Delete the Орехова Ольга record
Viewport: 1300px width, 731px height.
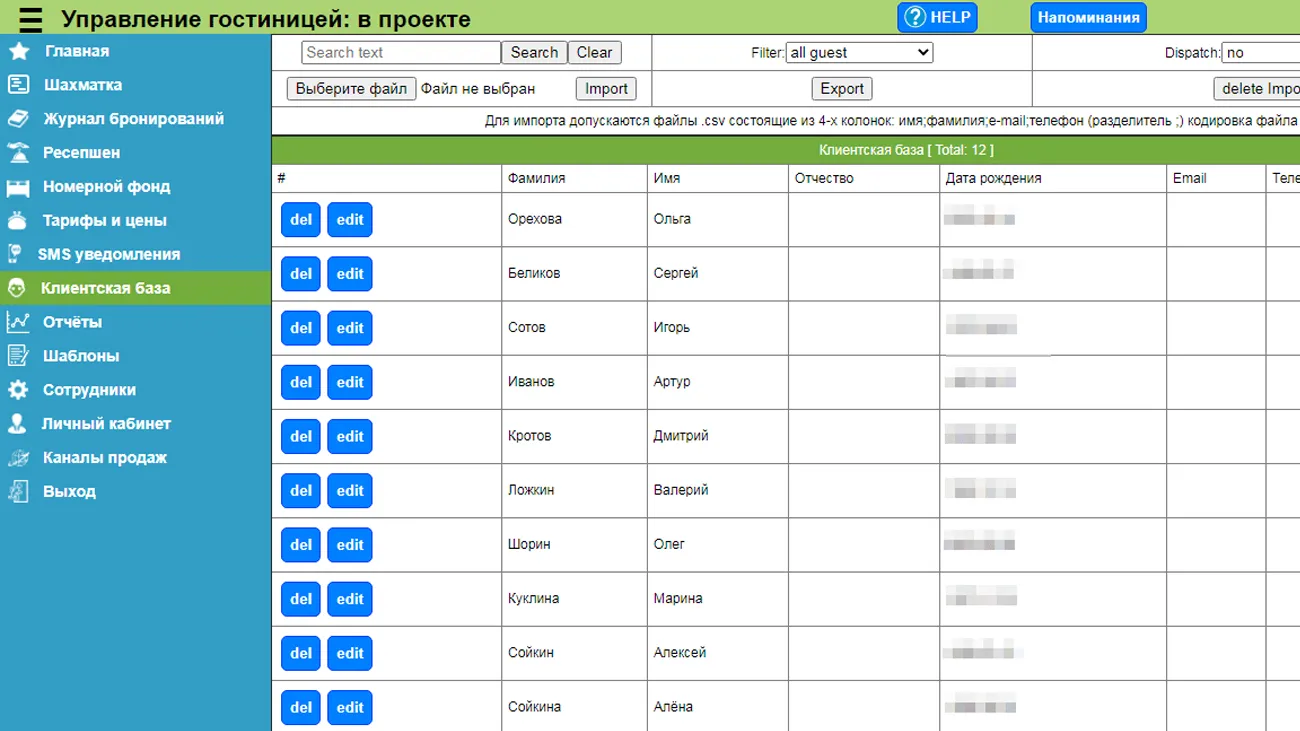click(301, 220)
